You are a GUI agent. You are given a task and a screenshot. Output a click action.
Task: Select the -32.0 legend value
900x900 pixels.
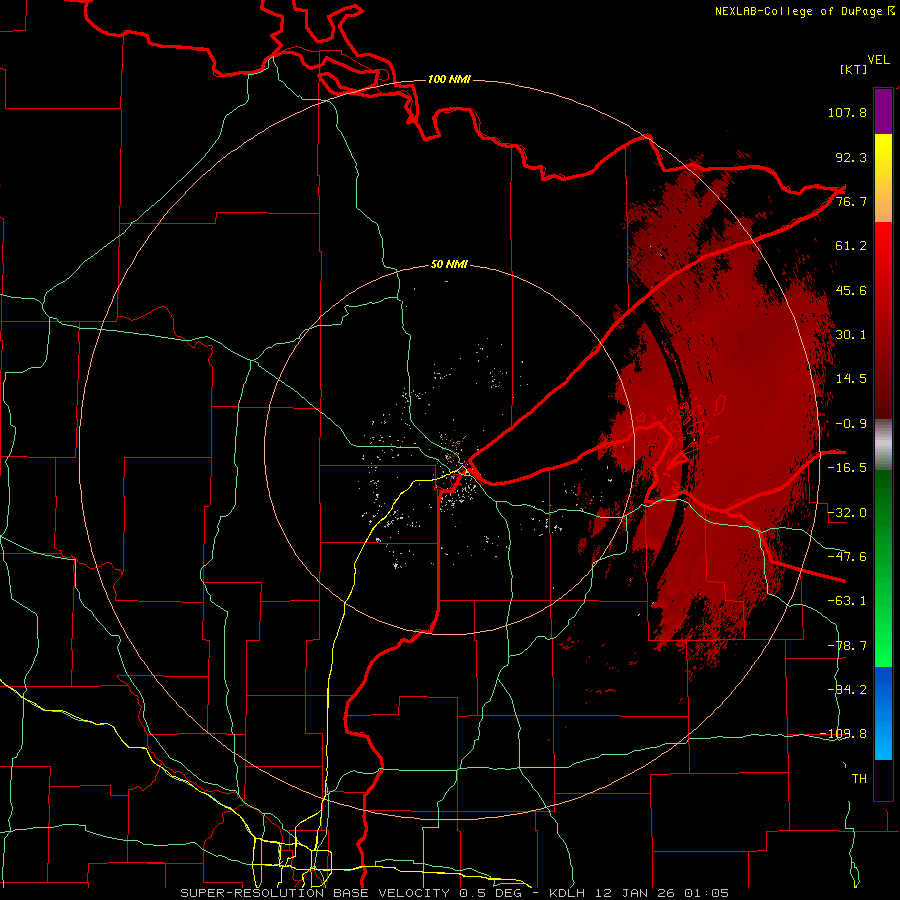pyautogui.click(x=847, y=513)
